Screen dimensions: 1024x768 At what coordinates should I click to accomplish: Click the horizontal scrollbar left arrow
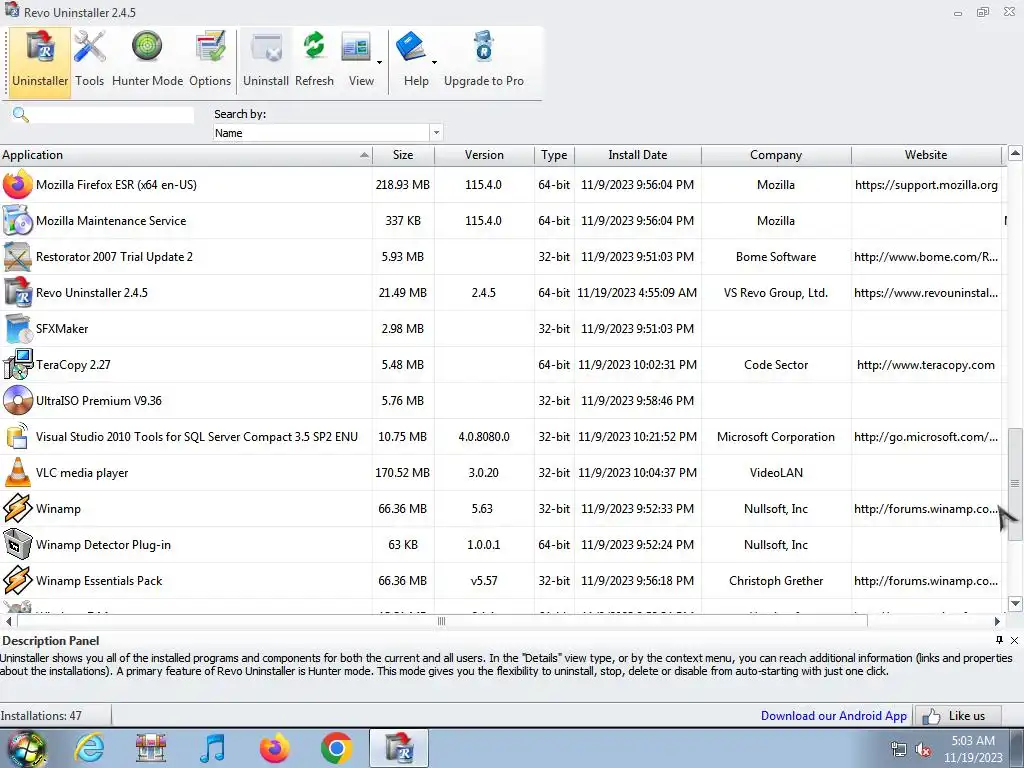click(x=8, y=621)
